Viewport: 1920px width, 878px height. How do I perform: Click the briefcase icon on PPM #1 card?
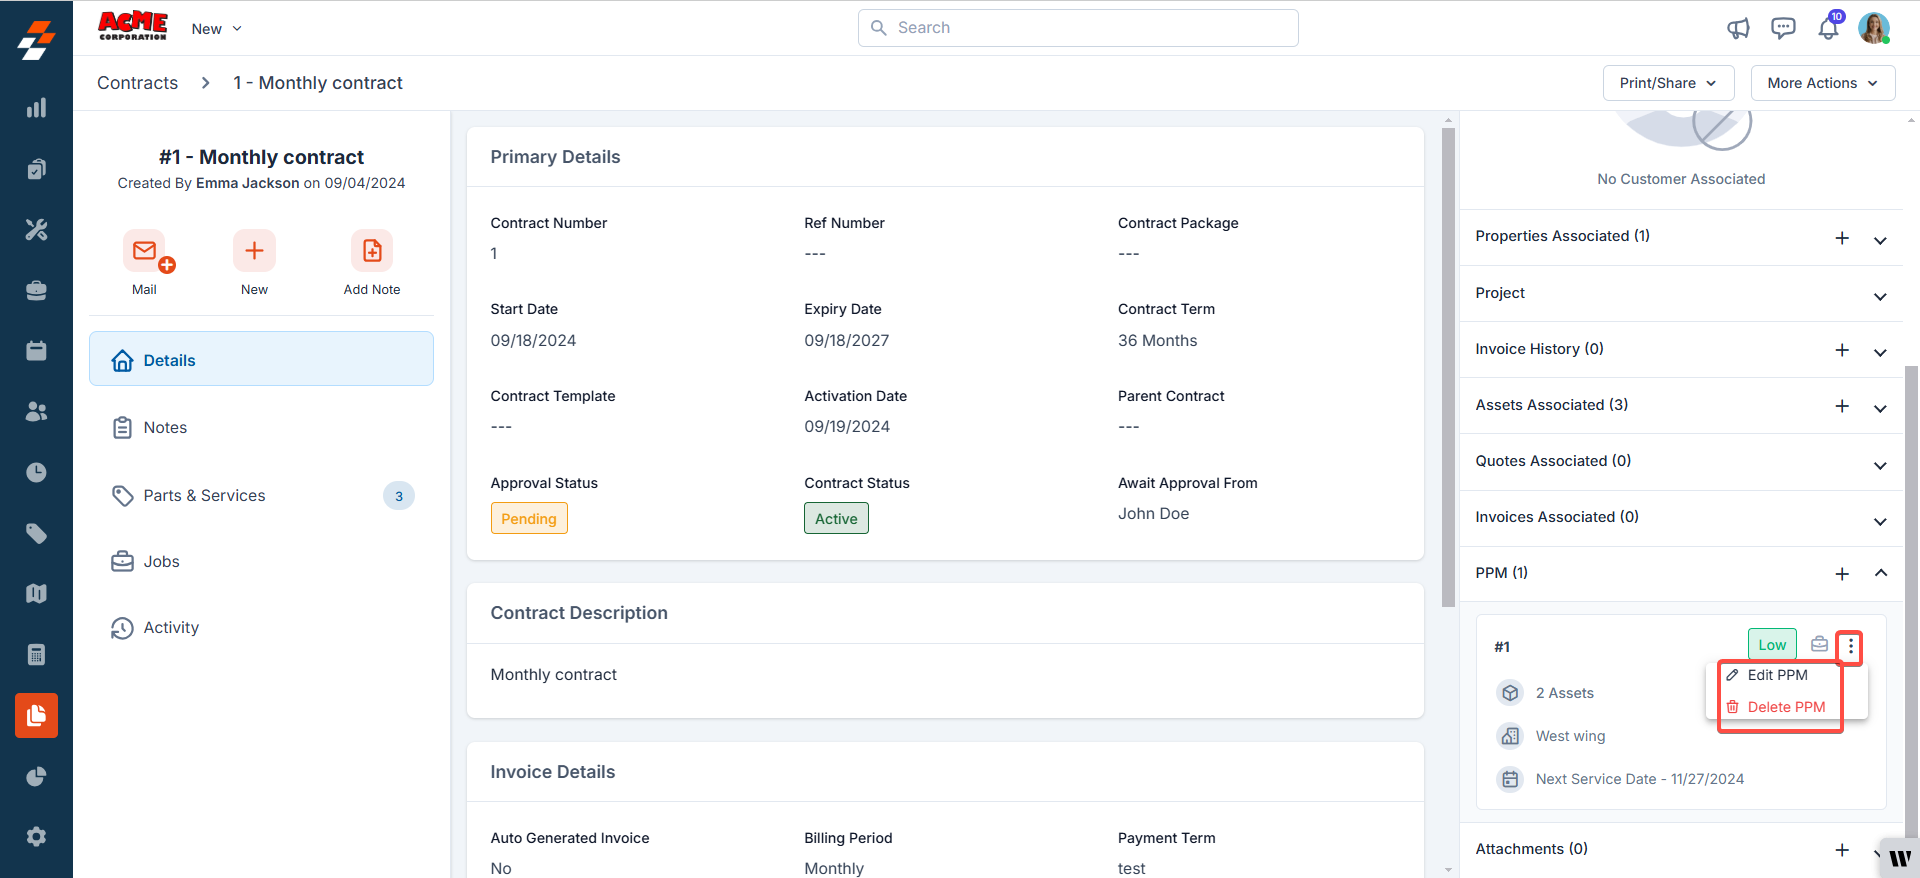point(1819,645)
